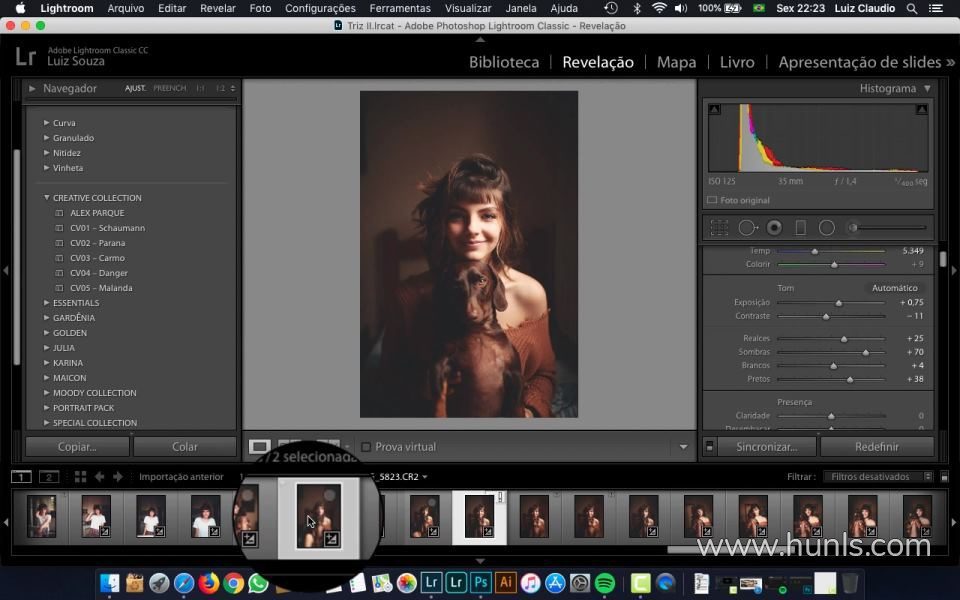Image resolution: width=960 pixels, height=600 pixels.
Task: Activate the Spot Removal tool
Action: (x=747, y=228)
